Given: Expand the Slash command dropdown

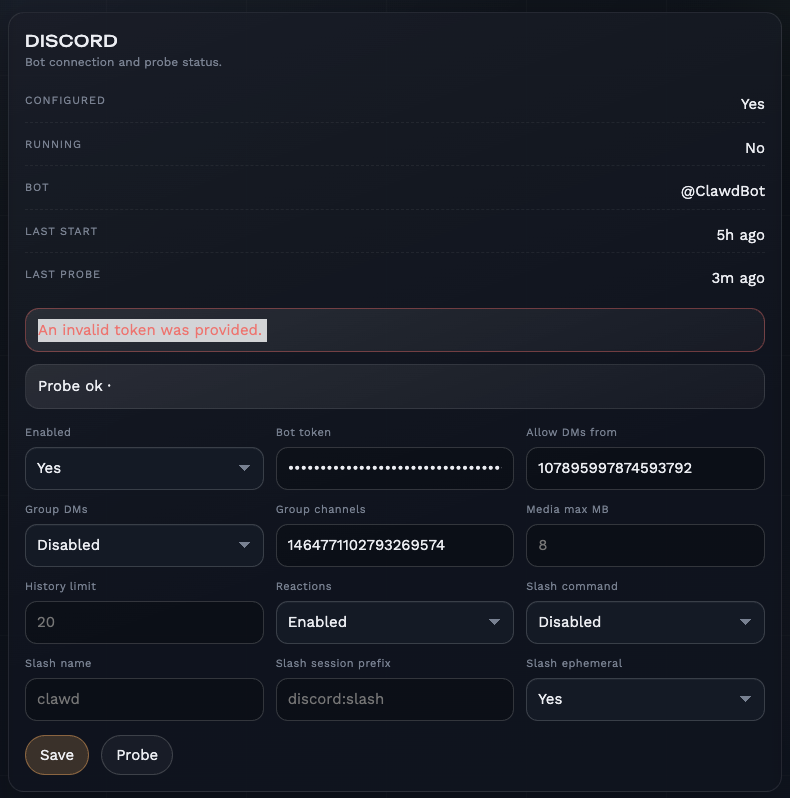Looking at the screenshot, I should (x=645, y=622).
